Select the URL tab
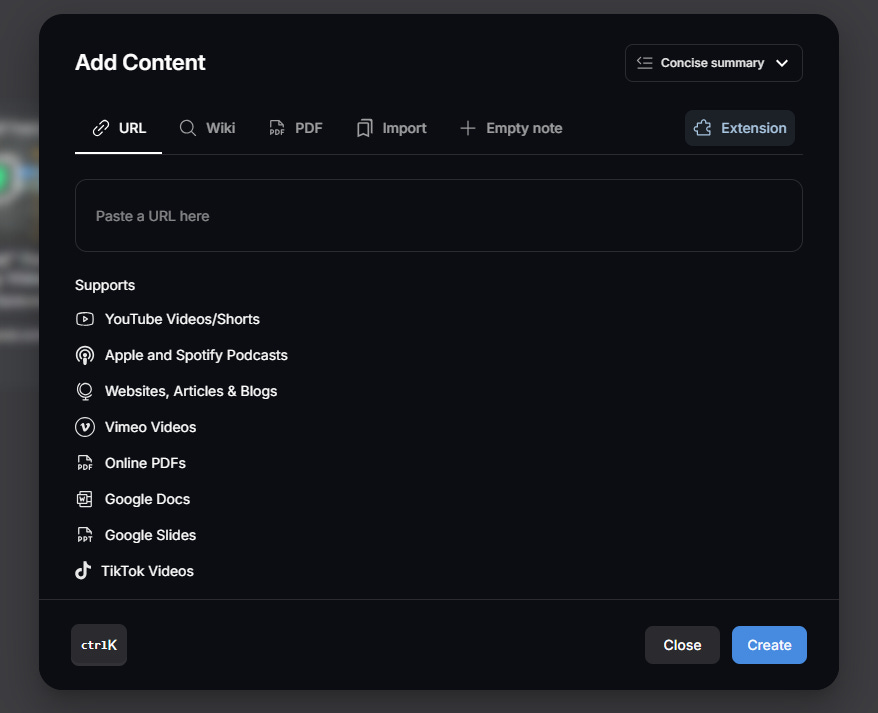This screenshot has height=713, width=878. (x=119, y=128)
